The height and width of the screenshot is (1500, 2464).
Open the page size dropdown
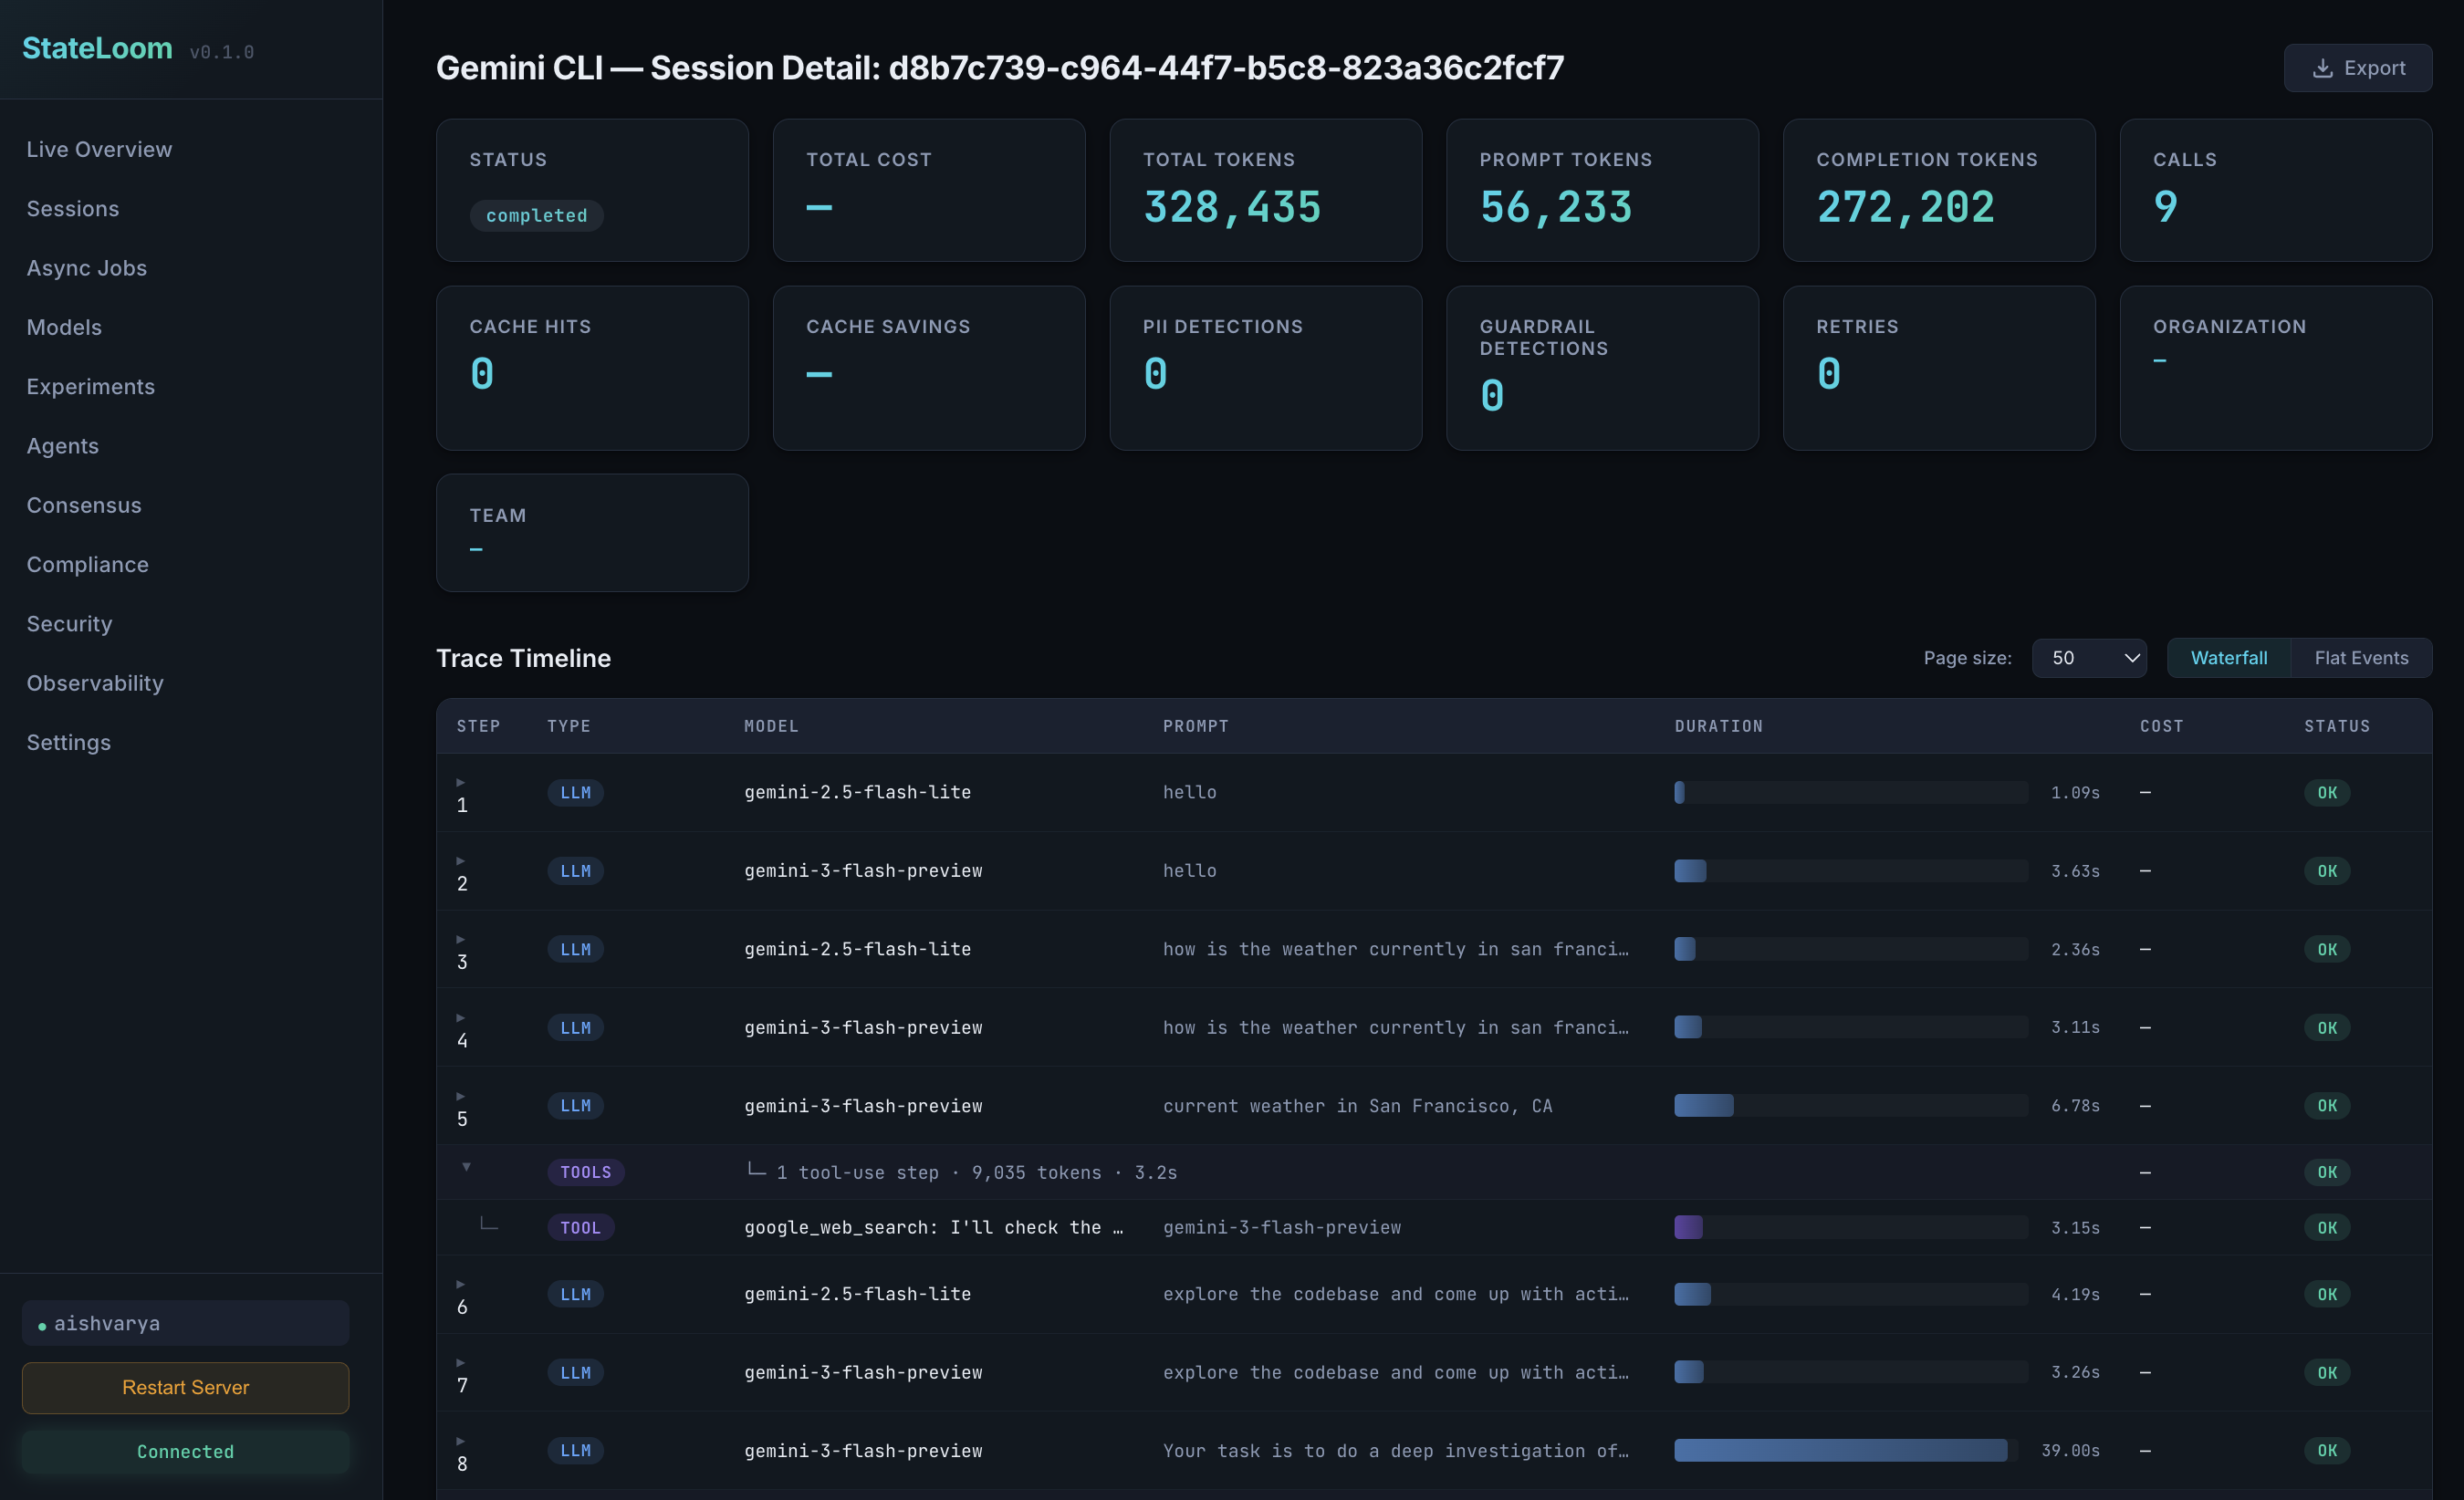[2089, 657]
